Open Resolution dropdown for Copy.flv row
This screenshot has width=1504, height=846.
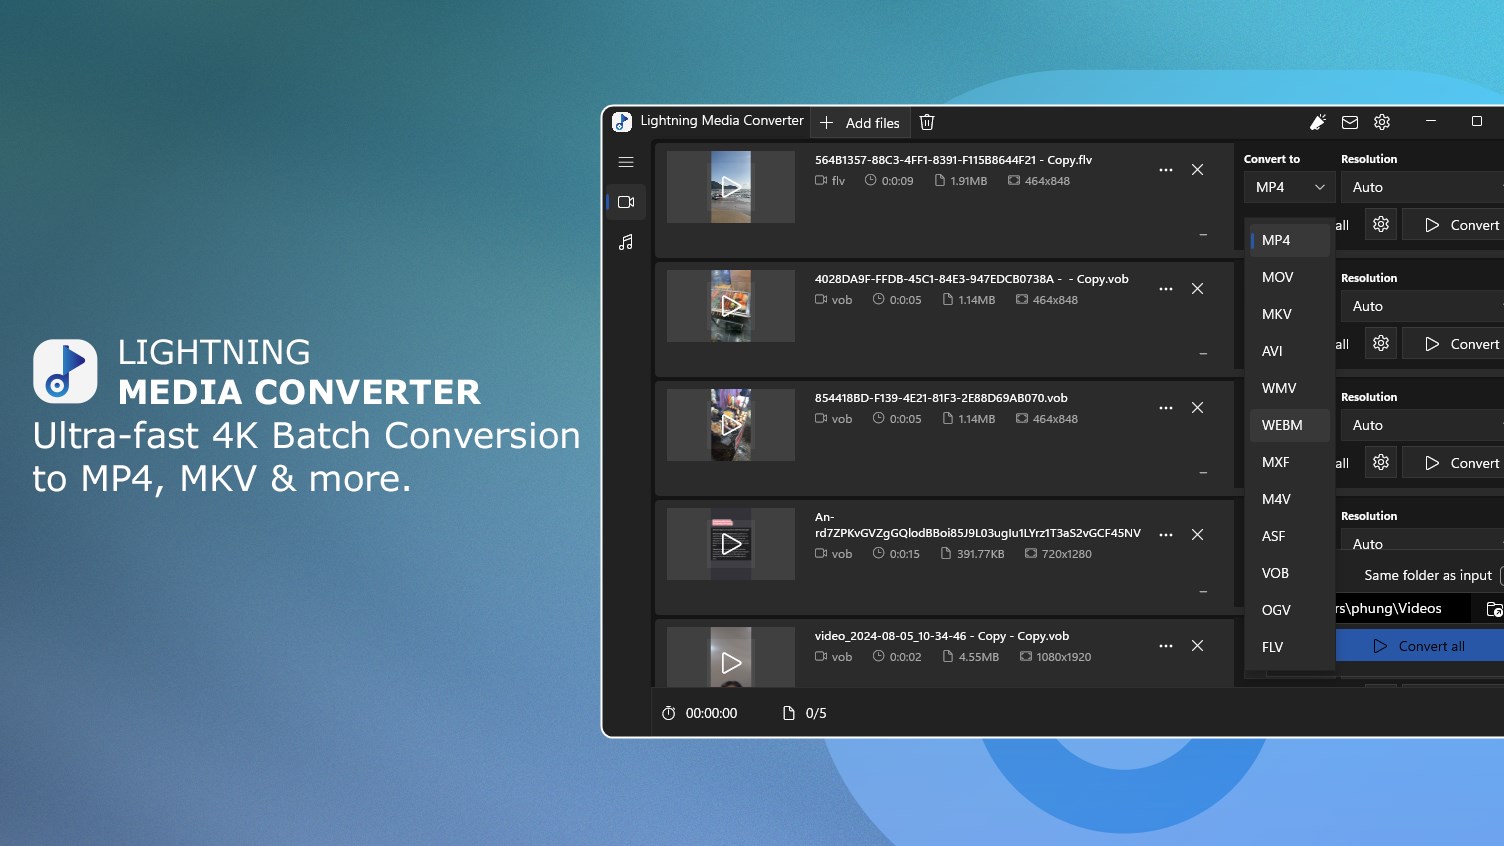[1422, 187]
